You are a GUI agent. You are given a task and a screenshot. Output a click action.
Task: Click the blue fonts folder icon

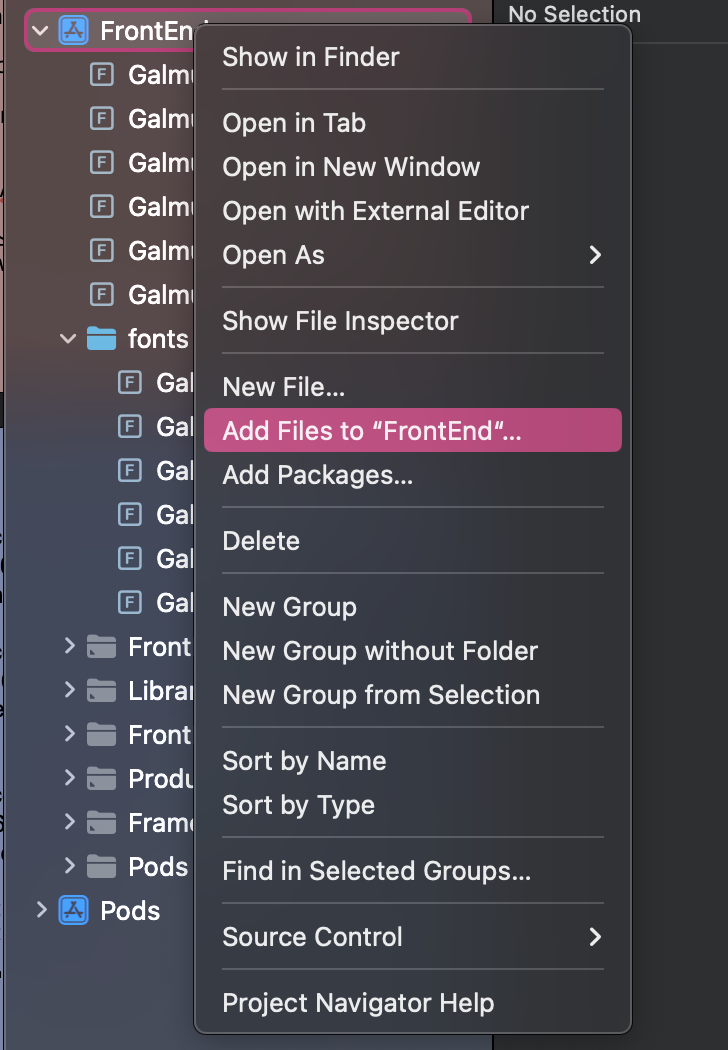(x=102, y=339)
